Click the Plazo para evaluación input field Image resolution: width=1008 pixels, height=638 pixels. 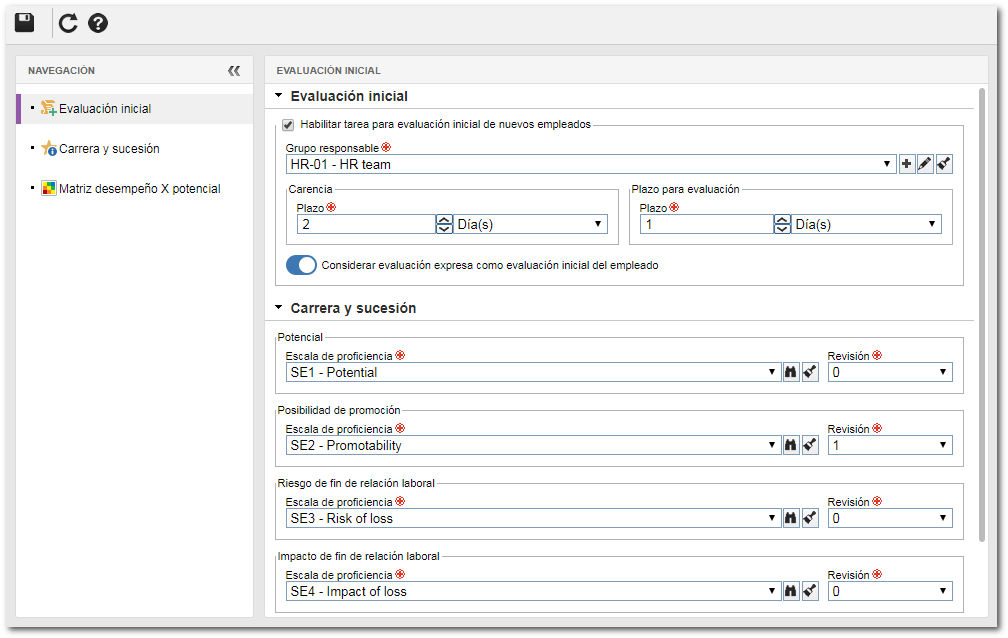[706, 224]
